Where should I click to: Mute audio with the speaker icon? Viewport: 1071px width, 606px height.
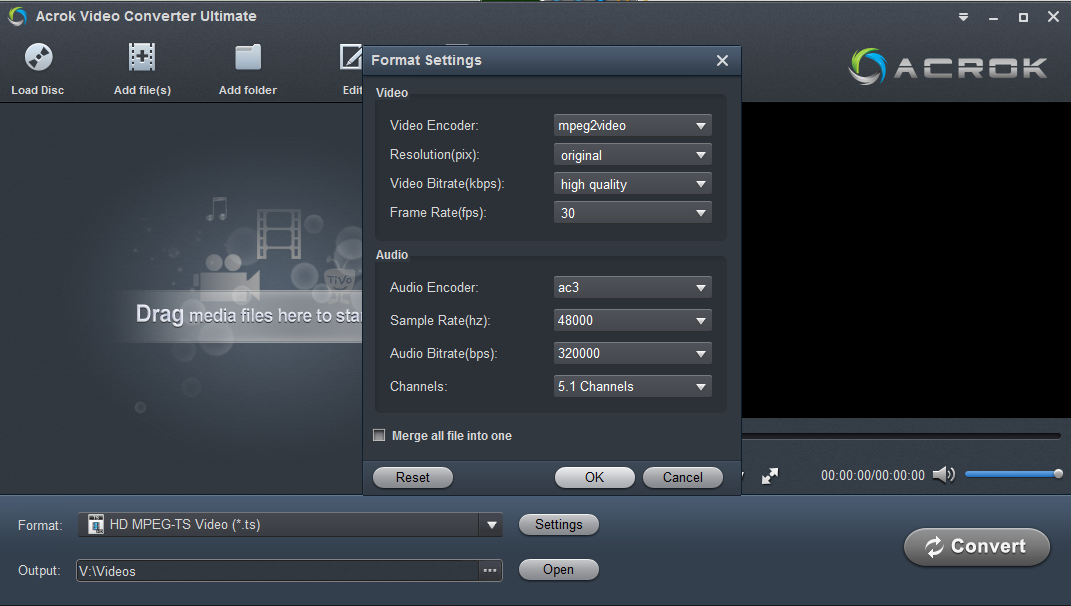coord(943,475)
